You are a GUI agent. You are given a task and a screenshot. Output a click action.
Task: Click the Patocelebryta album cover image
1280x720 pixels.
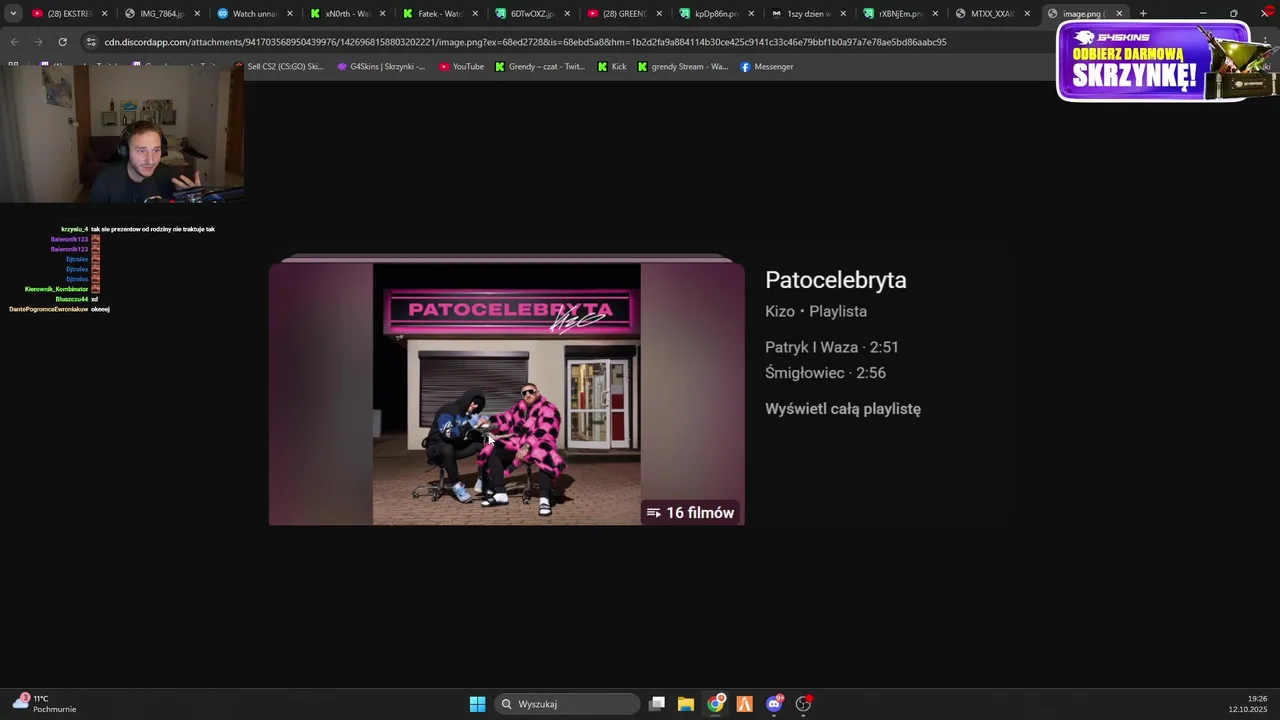506,393
